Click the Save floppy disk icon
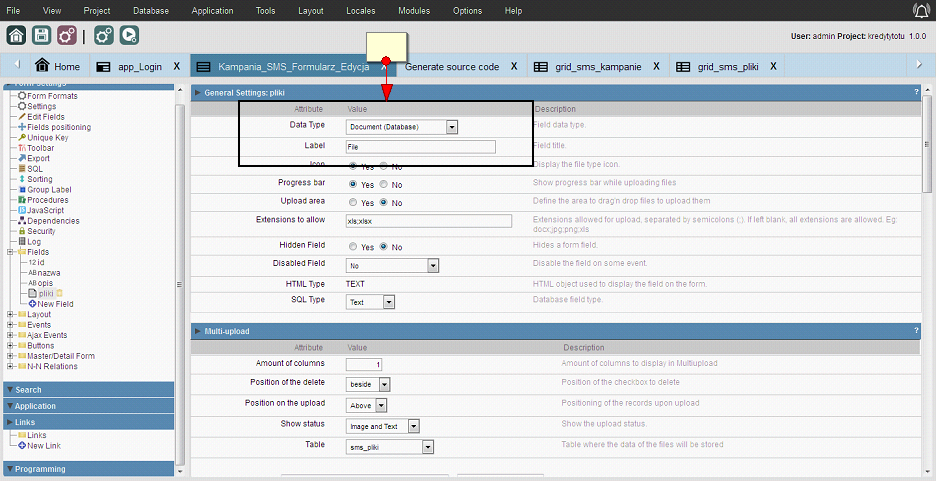936x481 pixels. [x=41, y=35]
